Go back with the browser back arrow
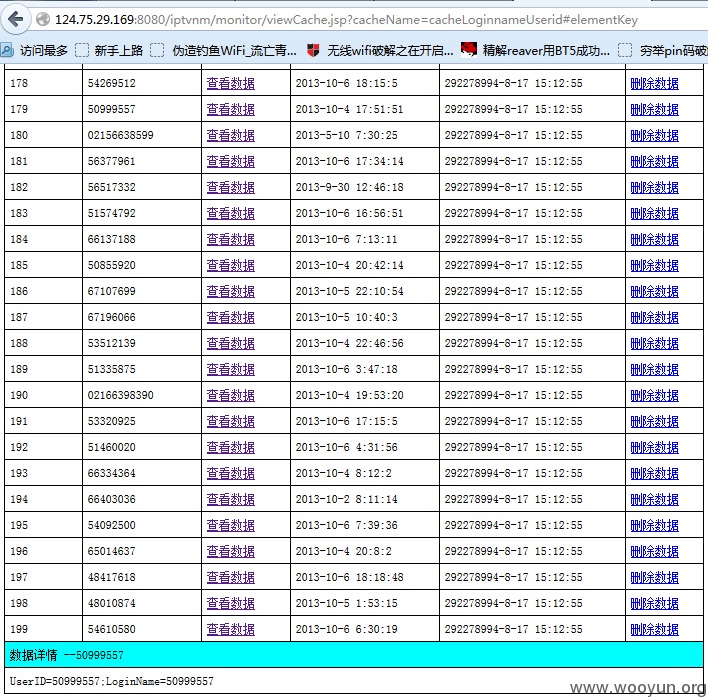Screen dimensions: 708x697 click(16, 19)
